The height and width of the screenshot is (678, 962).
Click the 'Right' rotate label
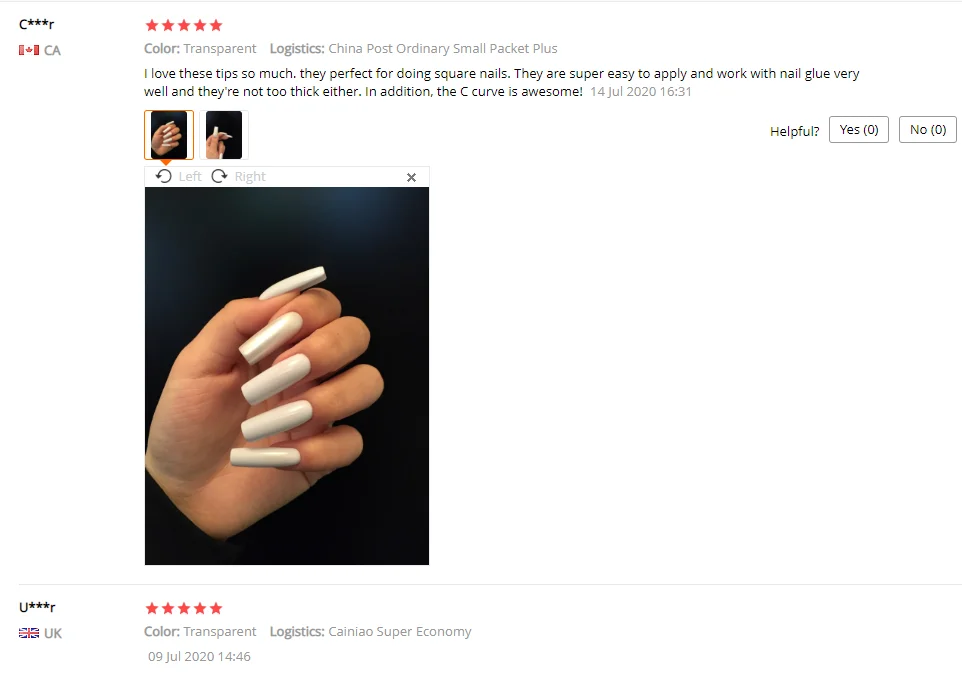[x=250, y=177]
